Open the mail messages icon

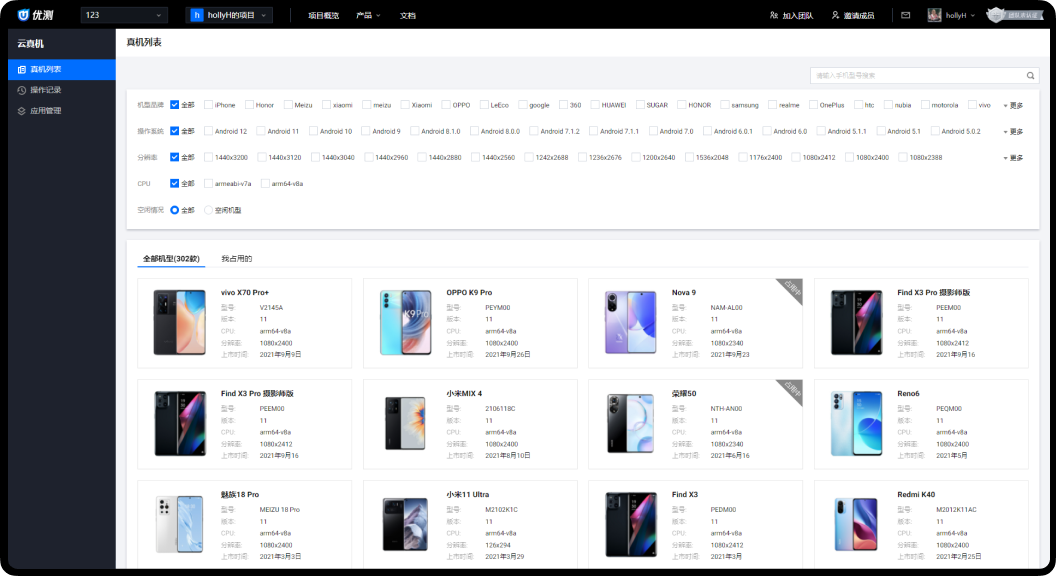[906, 15]
